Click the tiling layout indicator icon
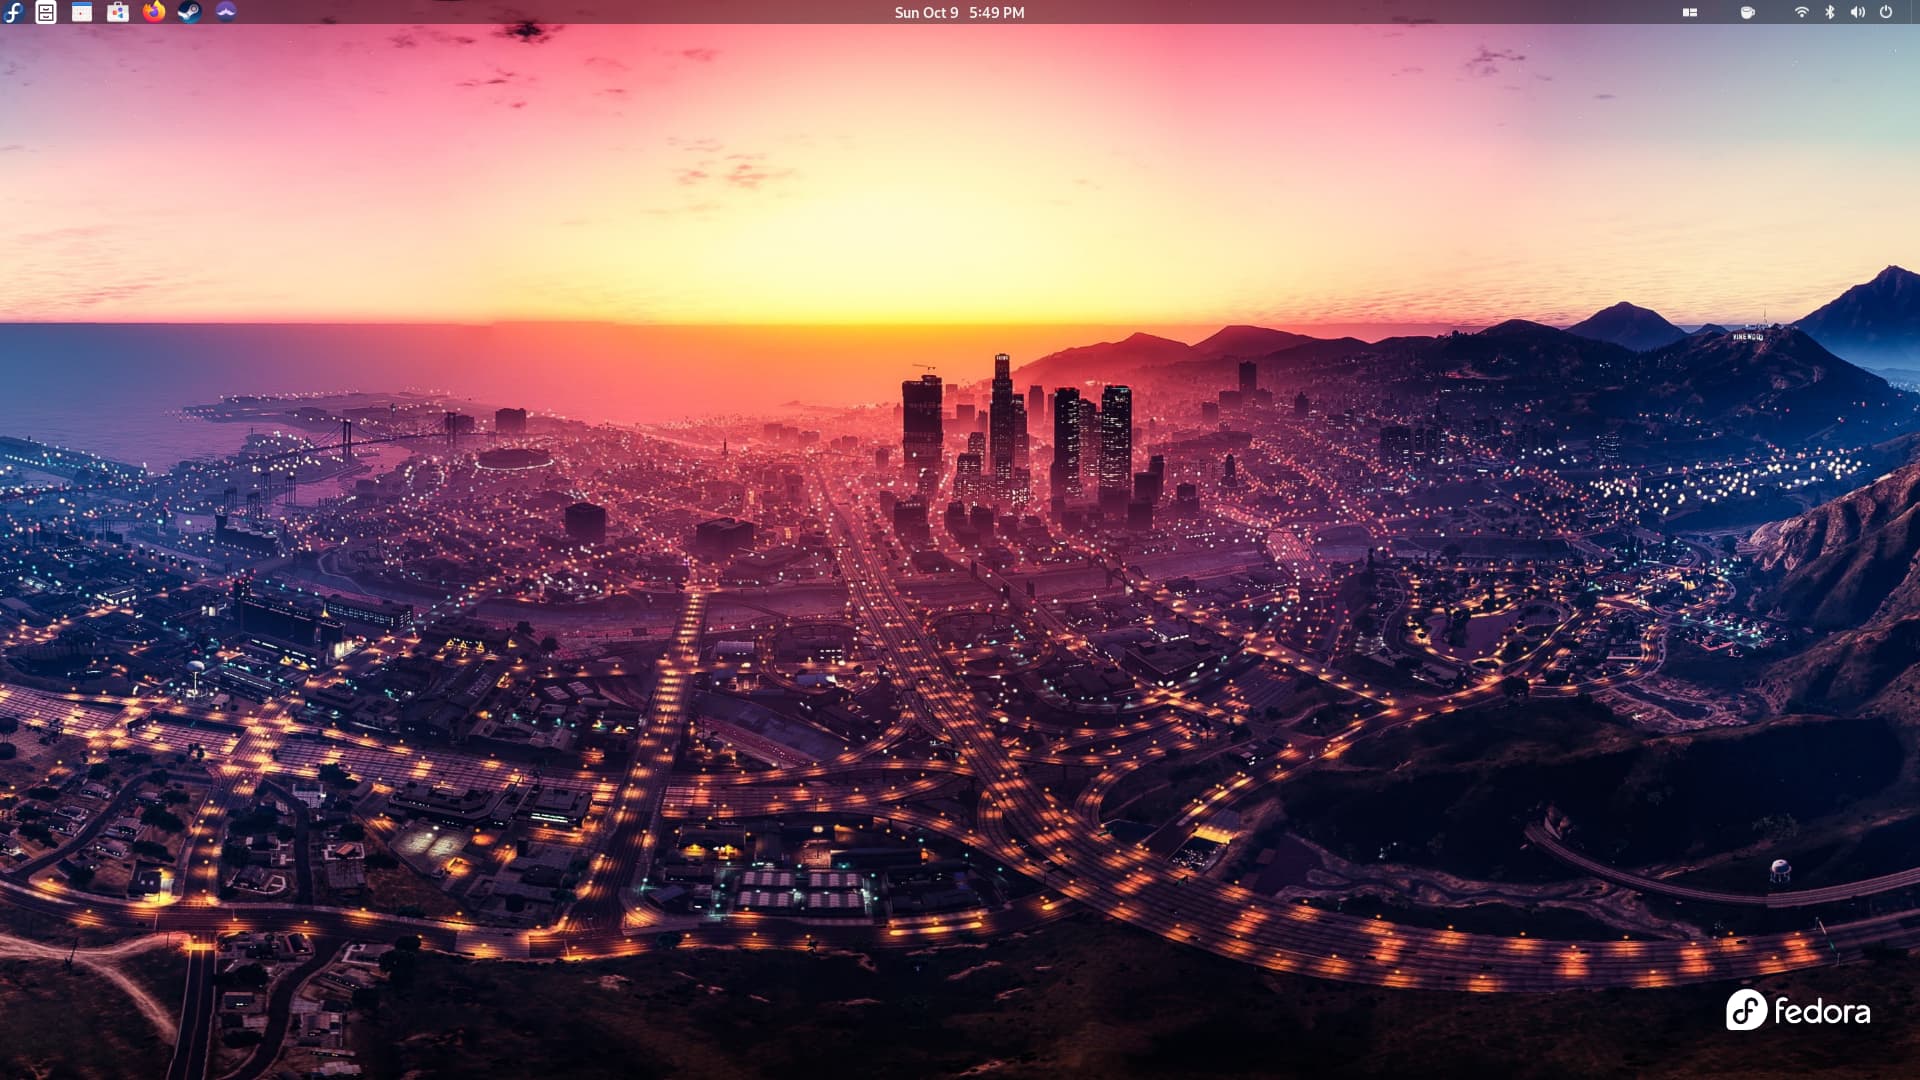1920x1080 pixels. (1690, 12)
